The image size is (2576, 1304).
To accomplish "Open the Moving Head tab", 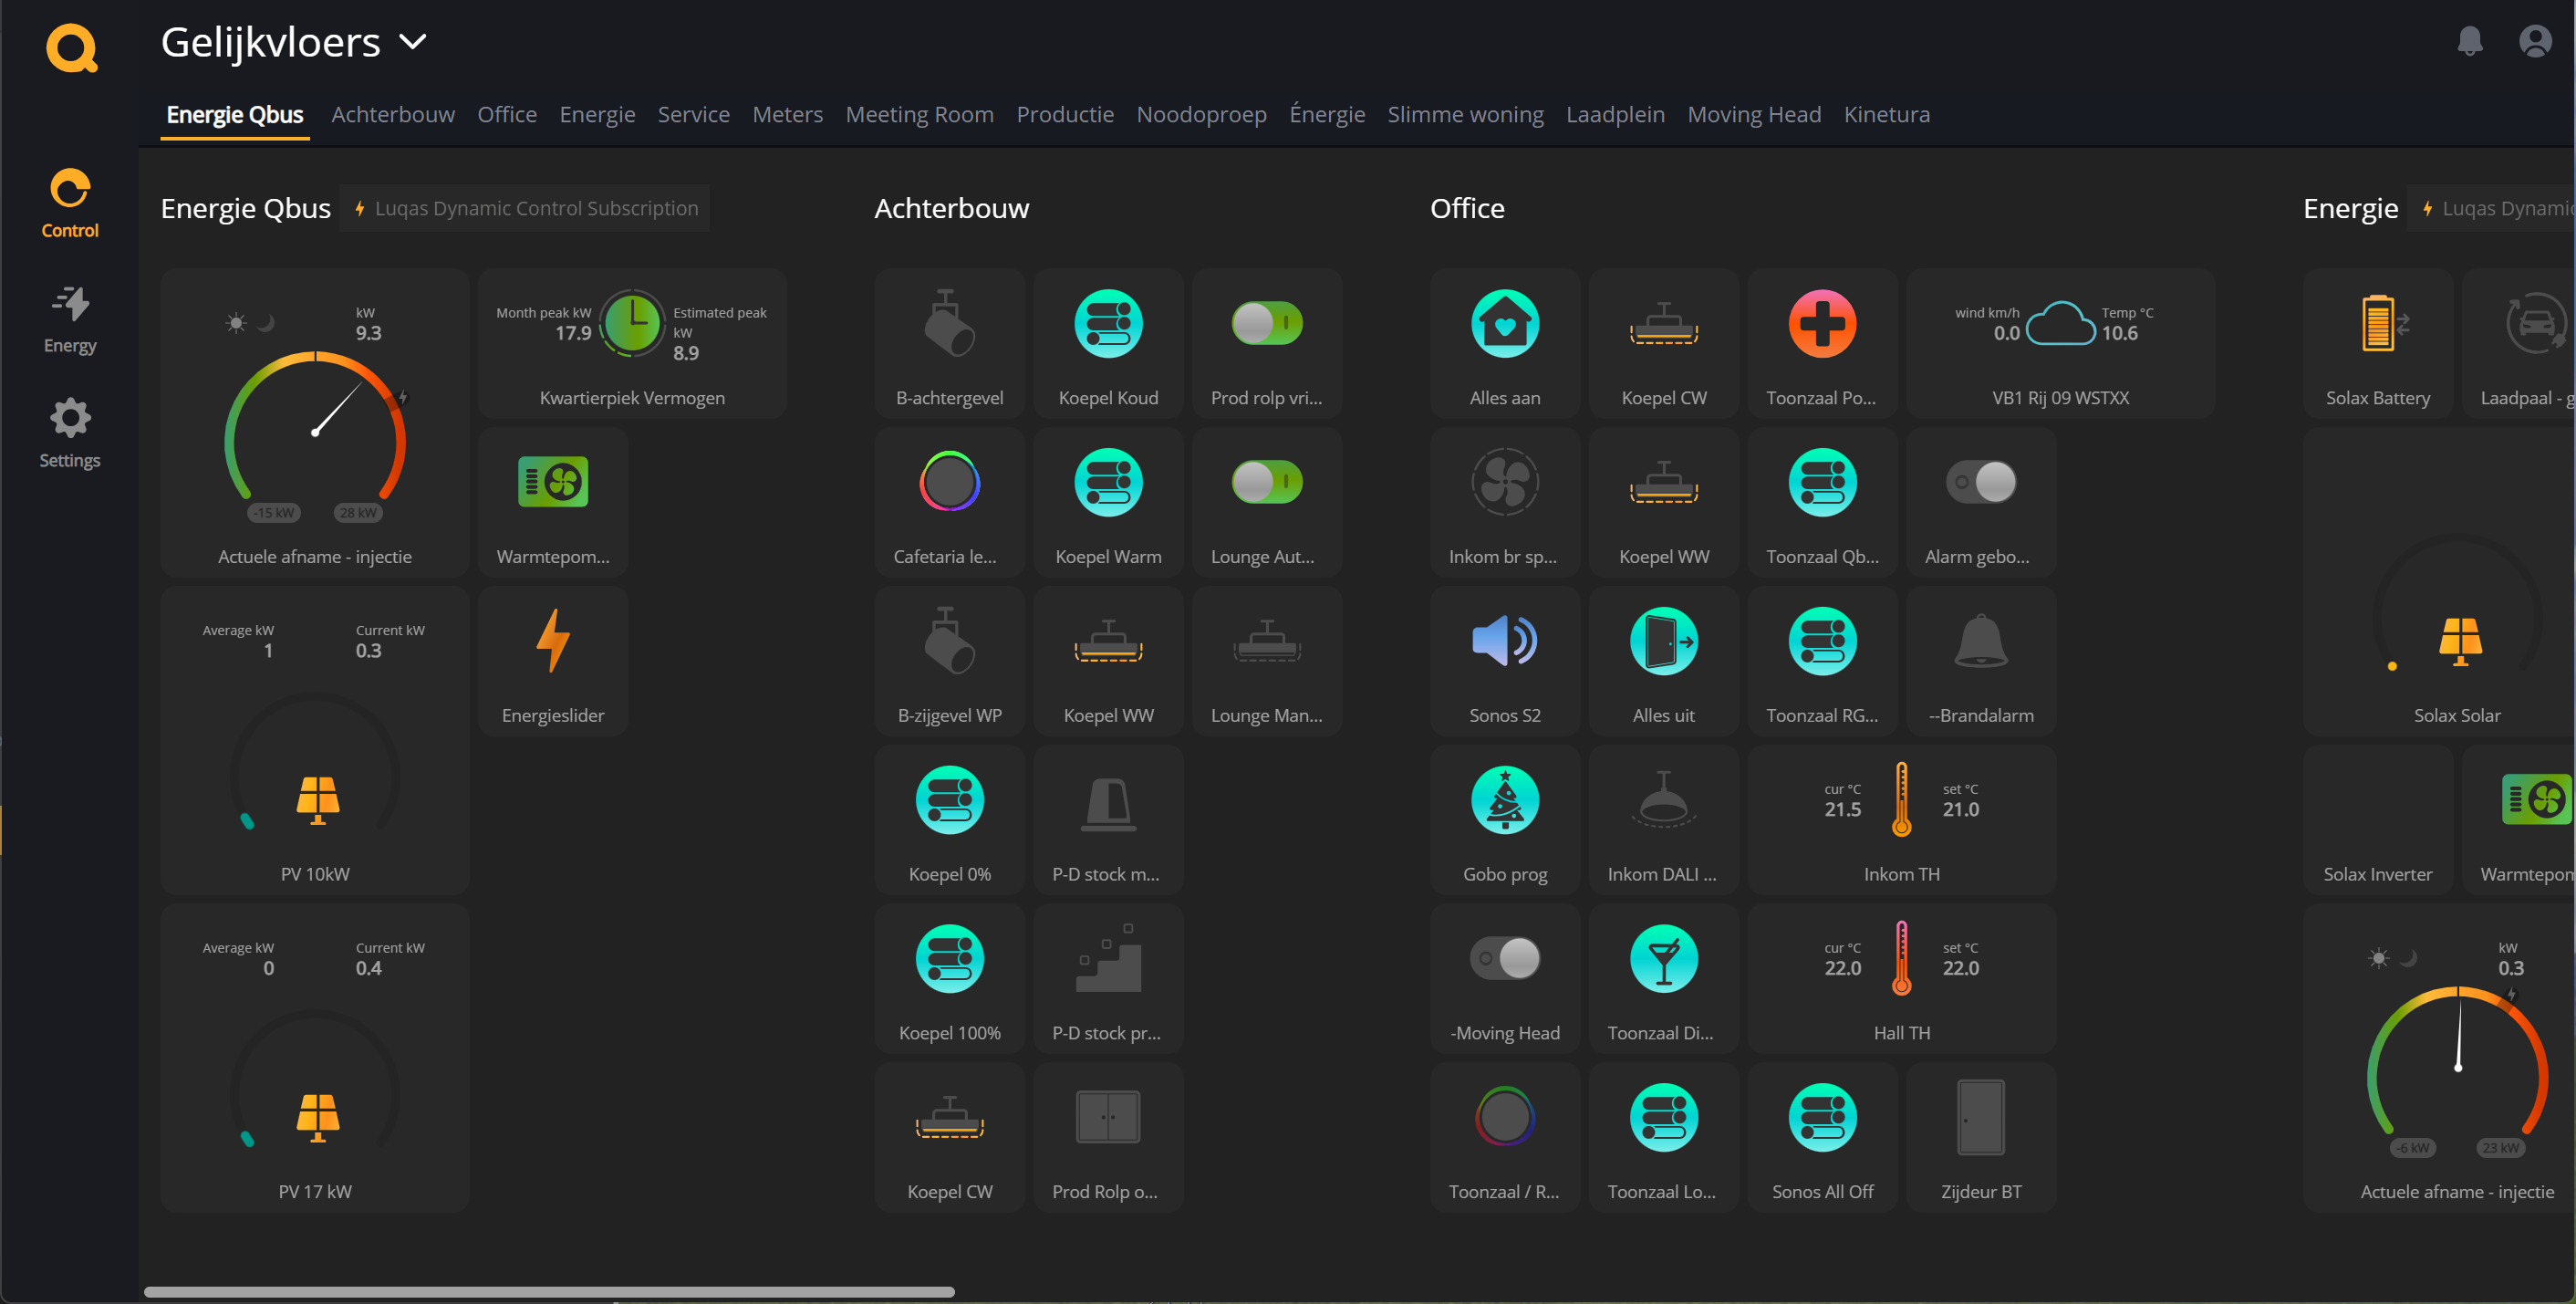I will [1755, 114].
